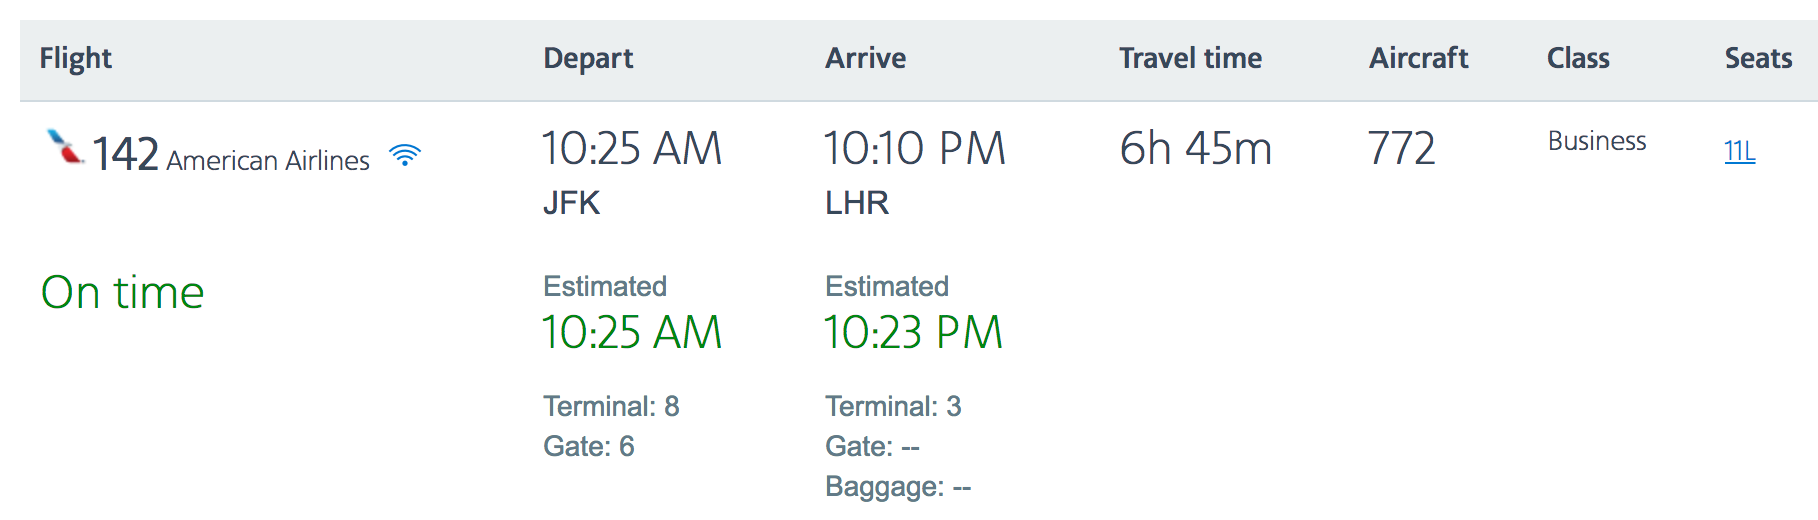The height and width of the screenshot is (520, 1818).
Task: Click the Arrive column header
Action: [x=866, y=58]
